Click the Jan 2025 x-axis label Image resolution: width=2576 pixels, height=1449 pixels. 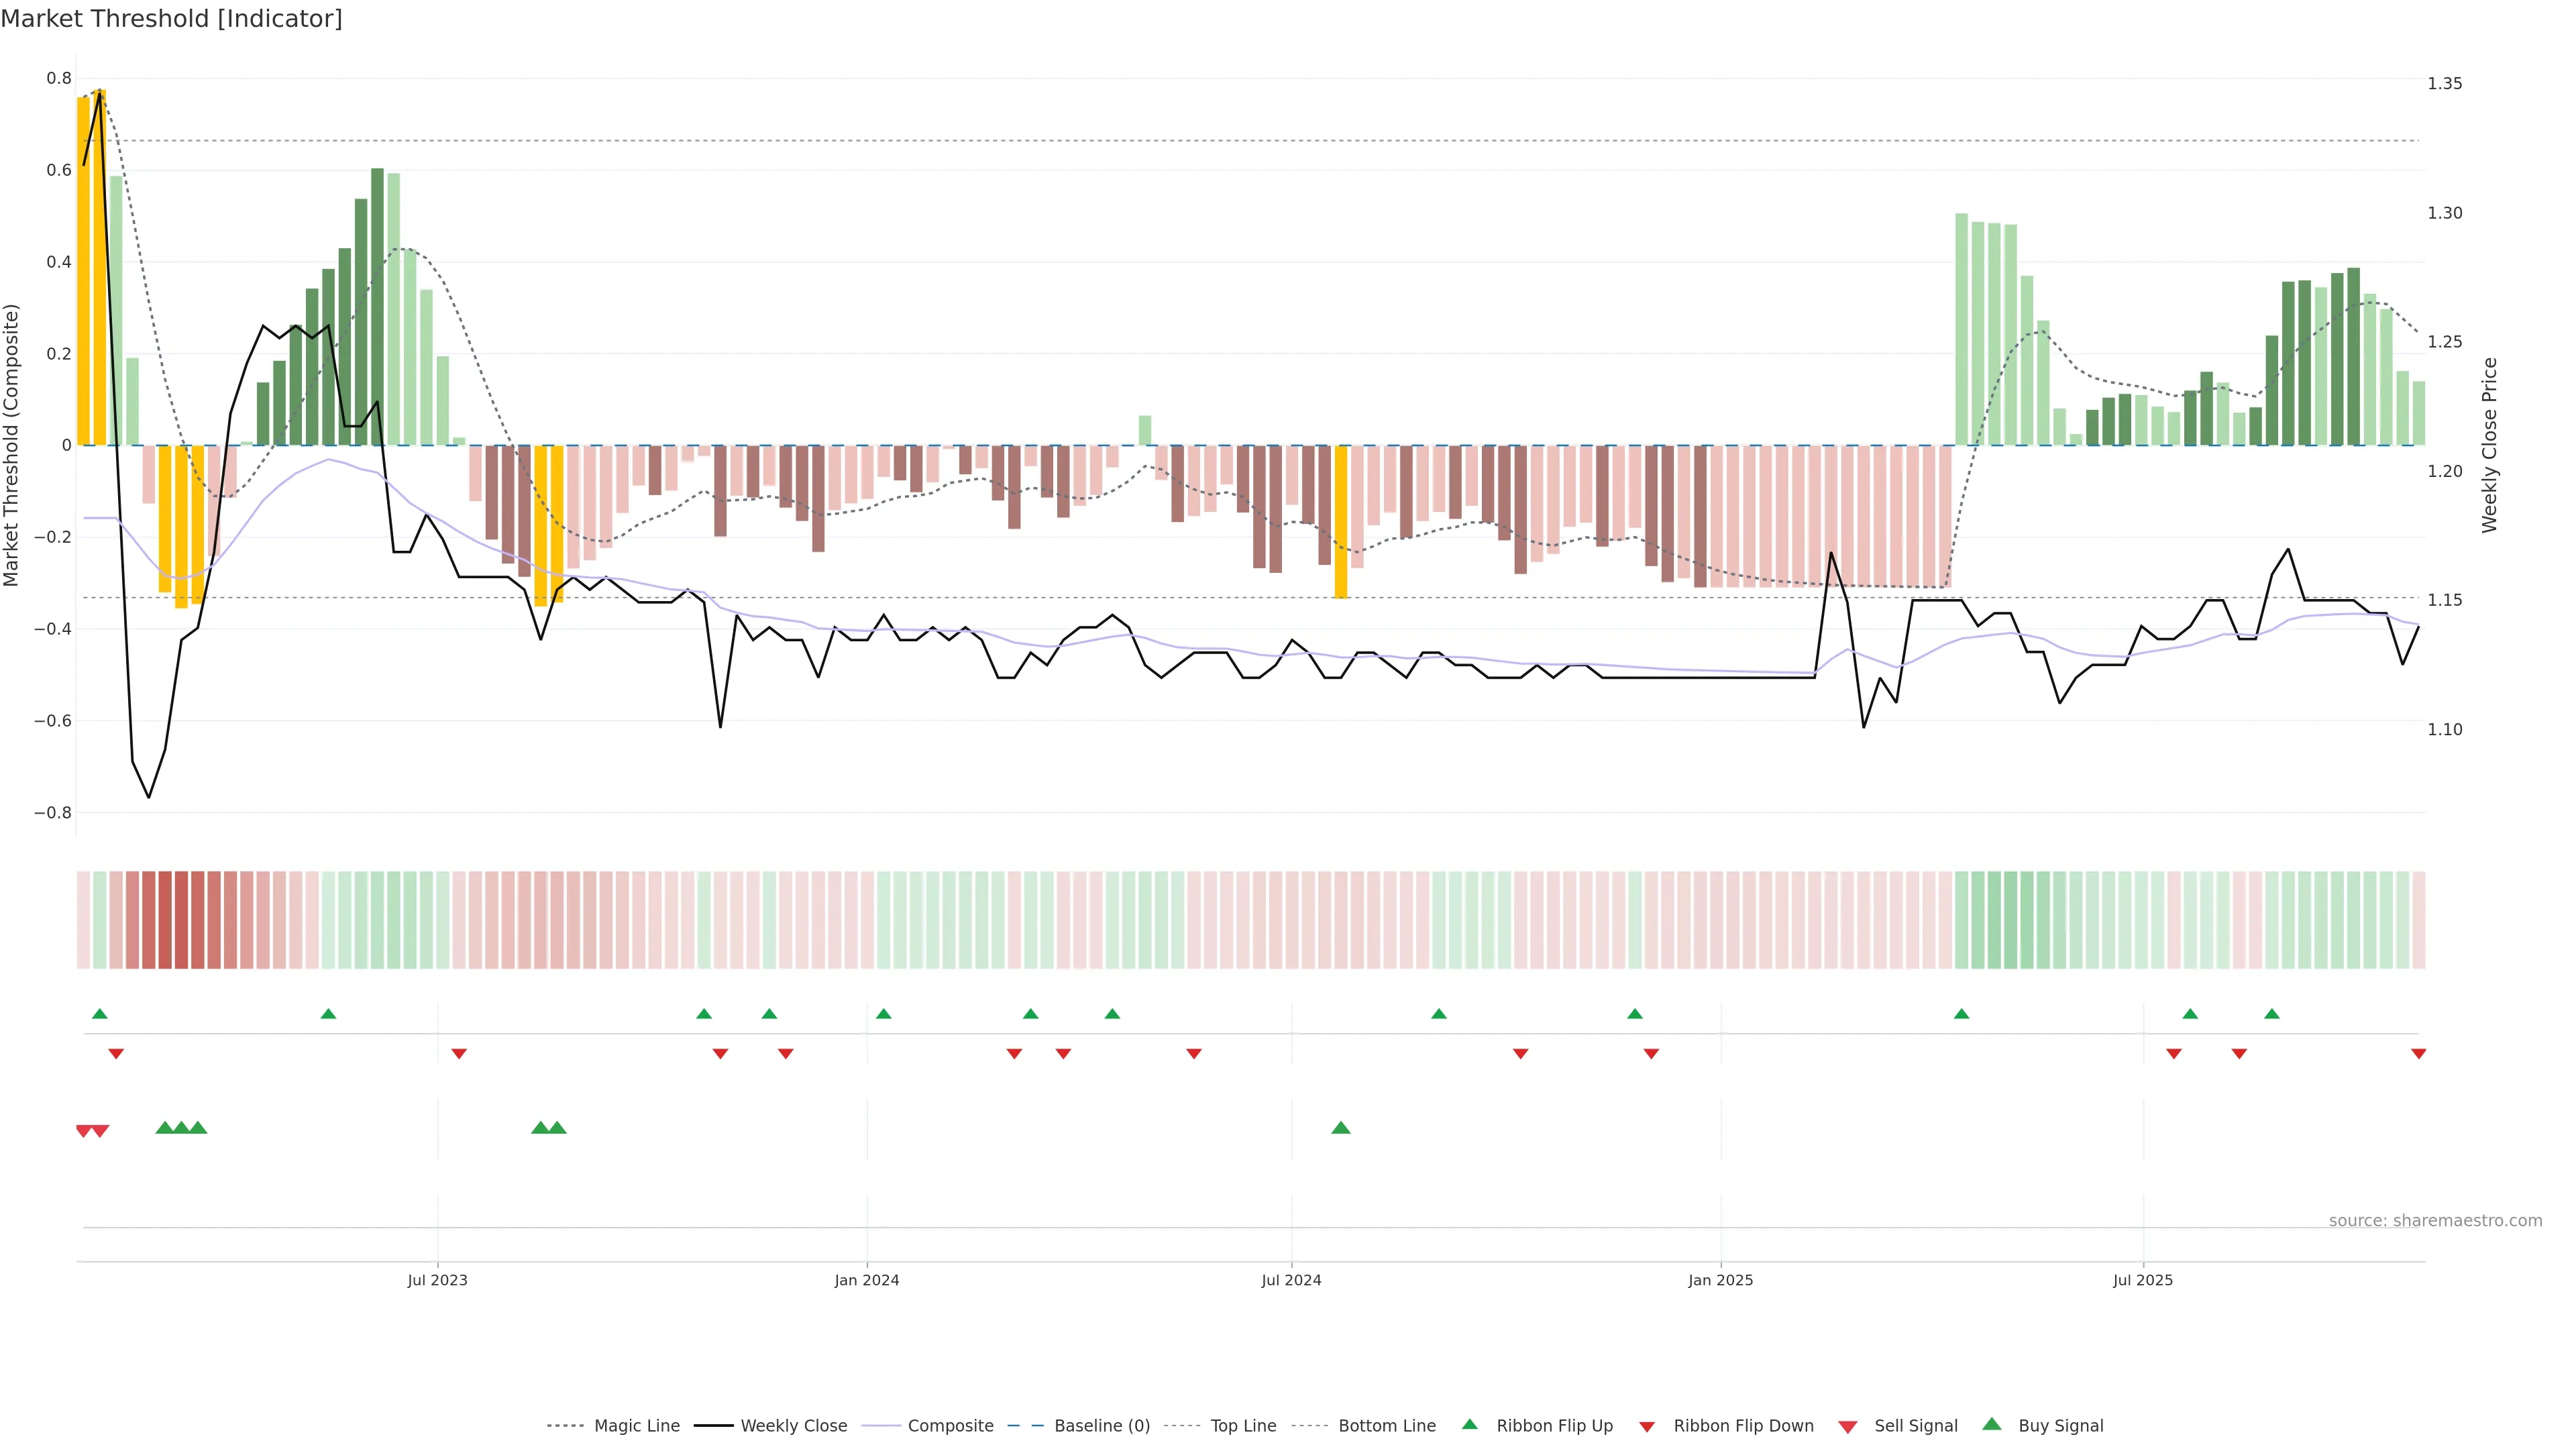(1720, 1280)
